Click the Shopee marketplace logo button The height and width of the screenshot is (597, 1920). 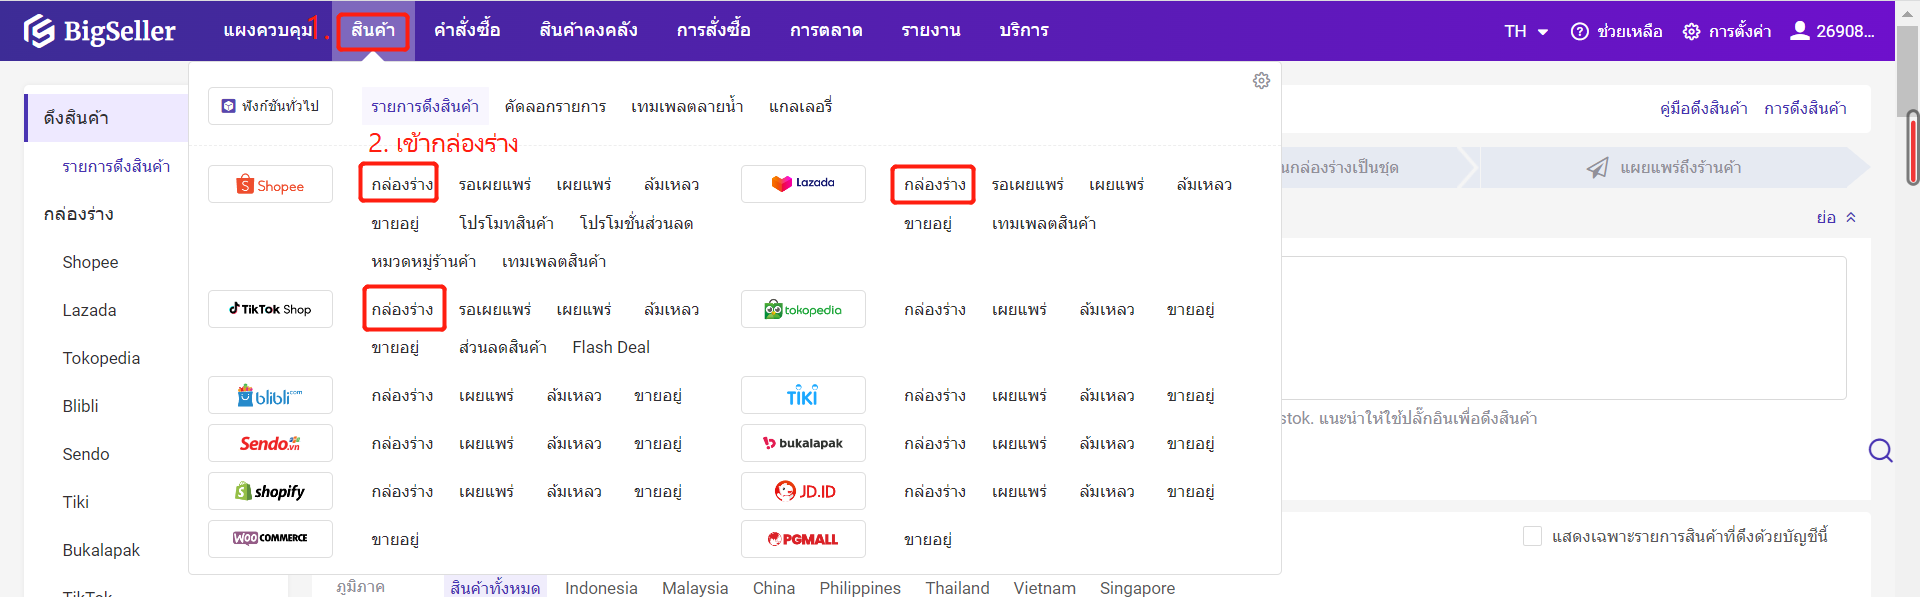[270, 185]
